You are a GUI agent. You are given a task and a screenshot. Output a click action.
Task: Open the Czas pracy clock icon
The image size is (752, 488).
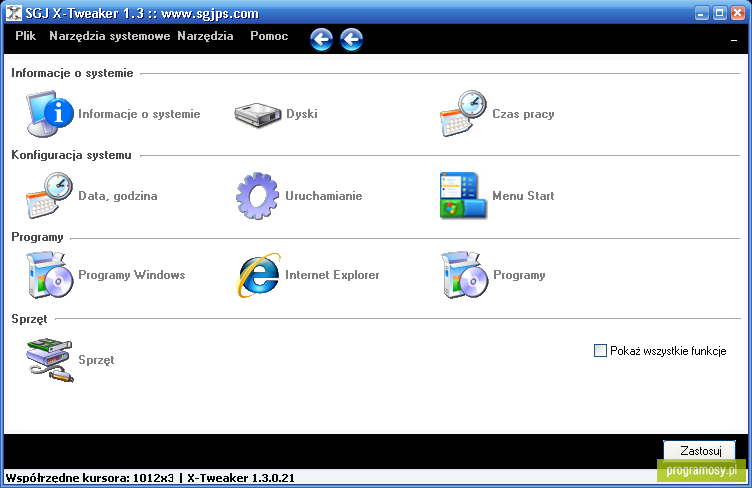[x=463, y=114]
